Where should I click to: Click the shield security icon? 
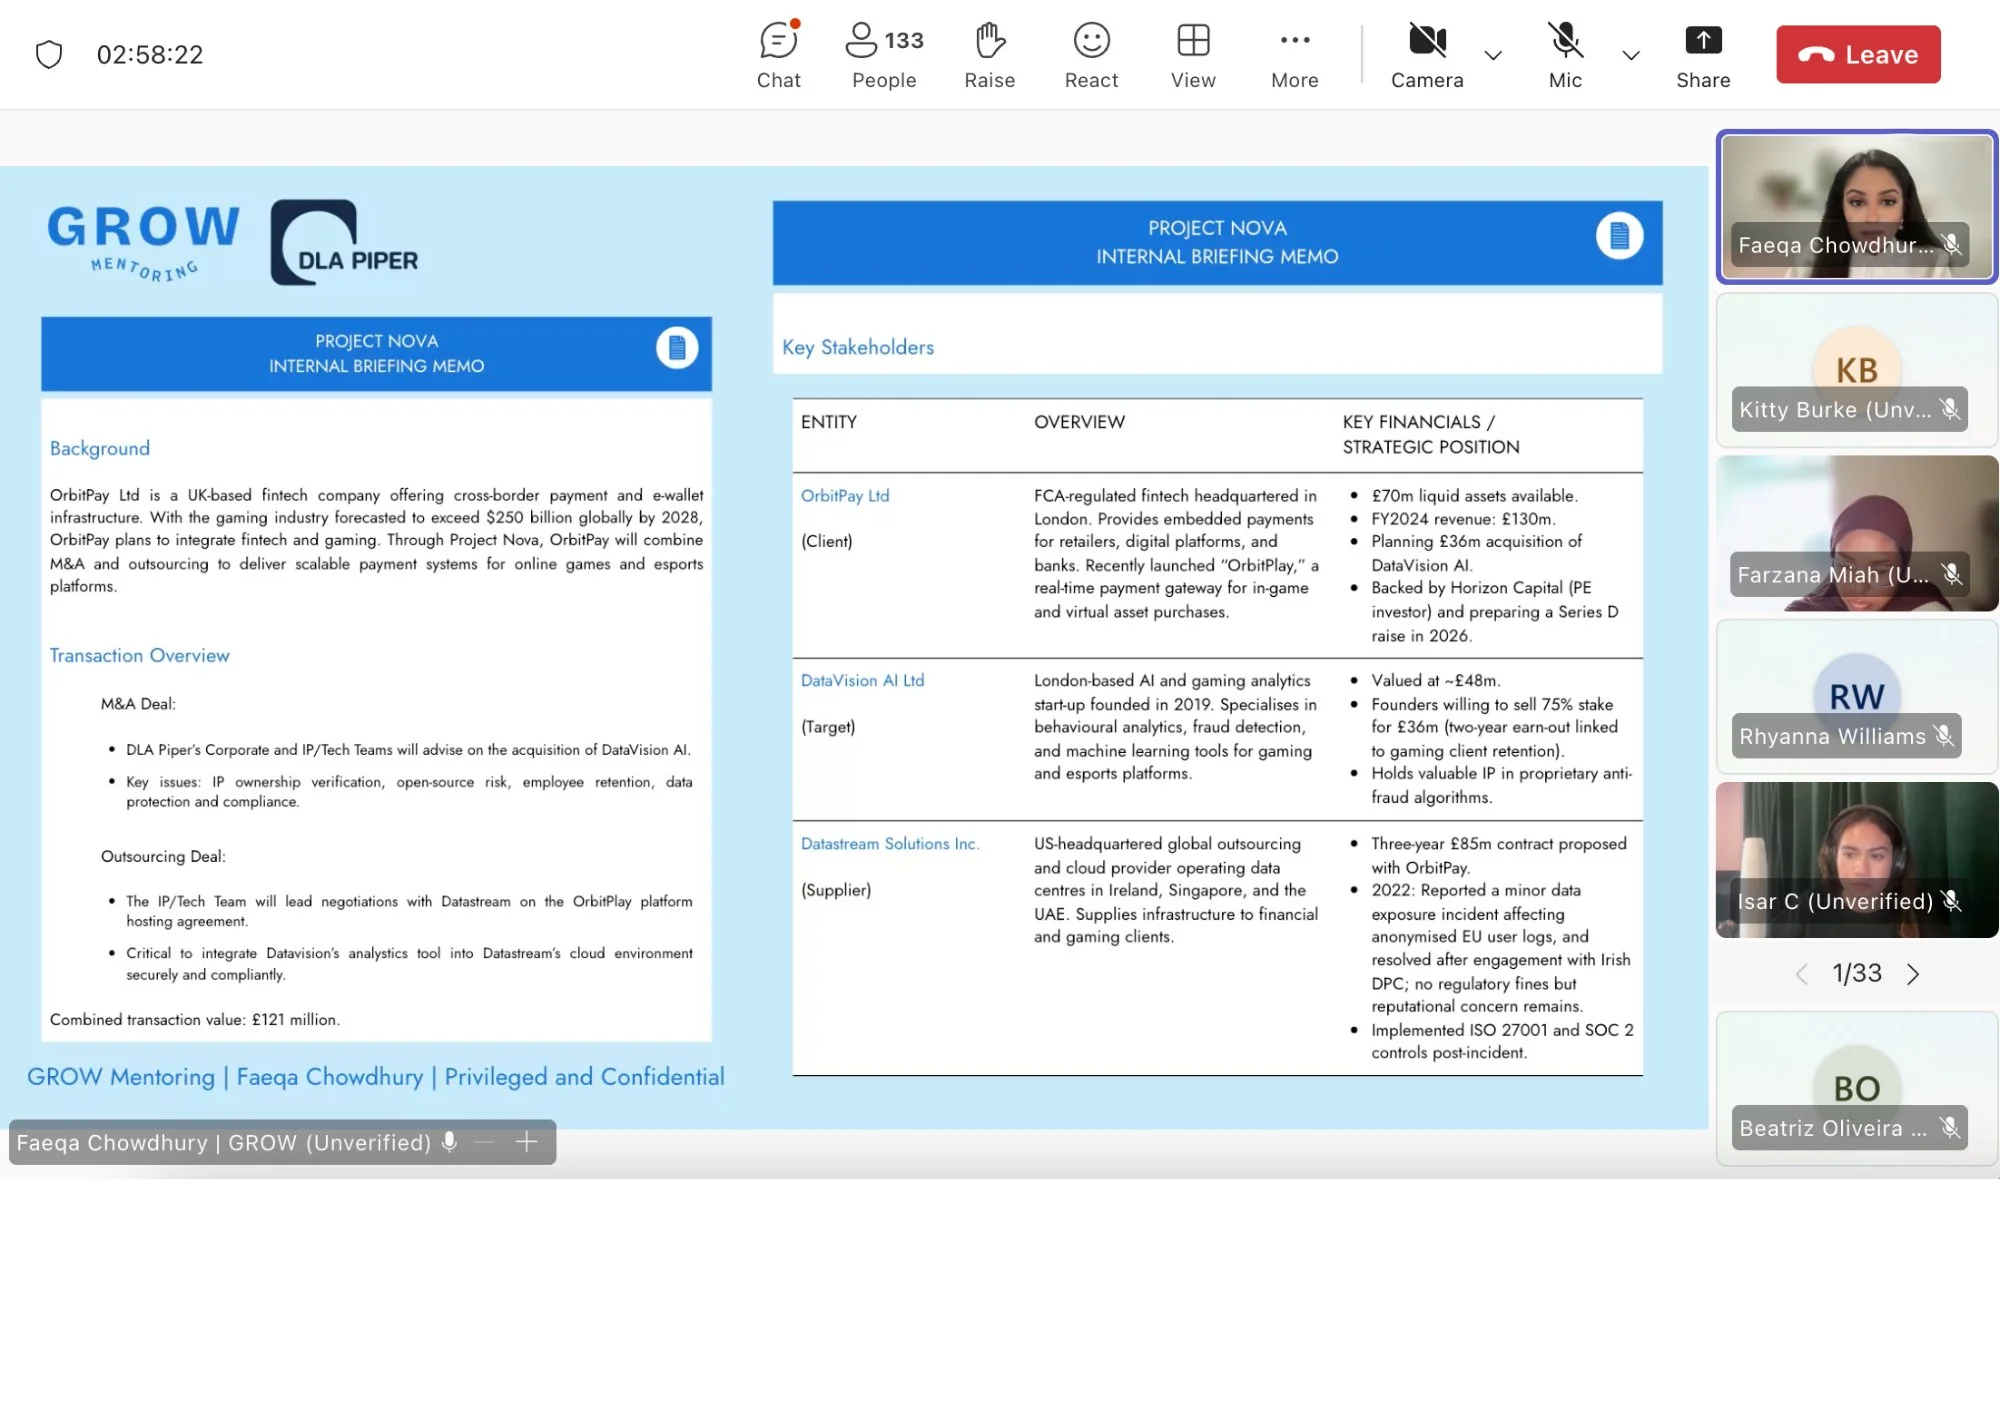(49, 54)
